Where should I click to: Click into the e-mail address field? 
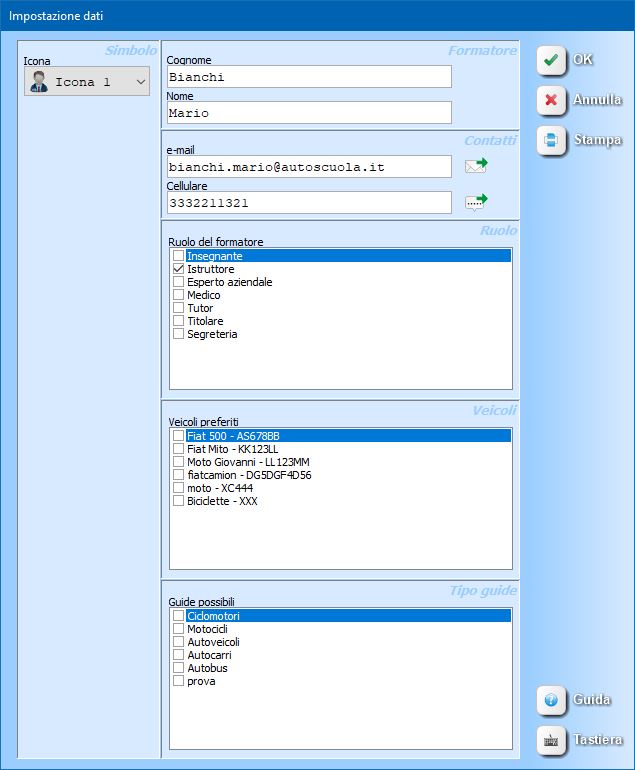pyautogui.click(x=308, y=167)
